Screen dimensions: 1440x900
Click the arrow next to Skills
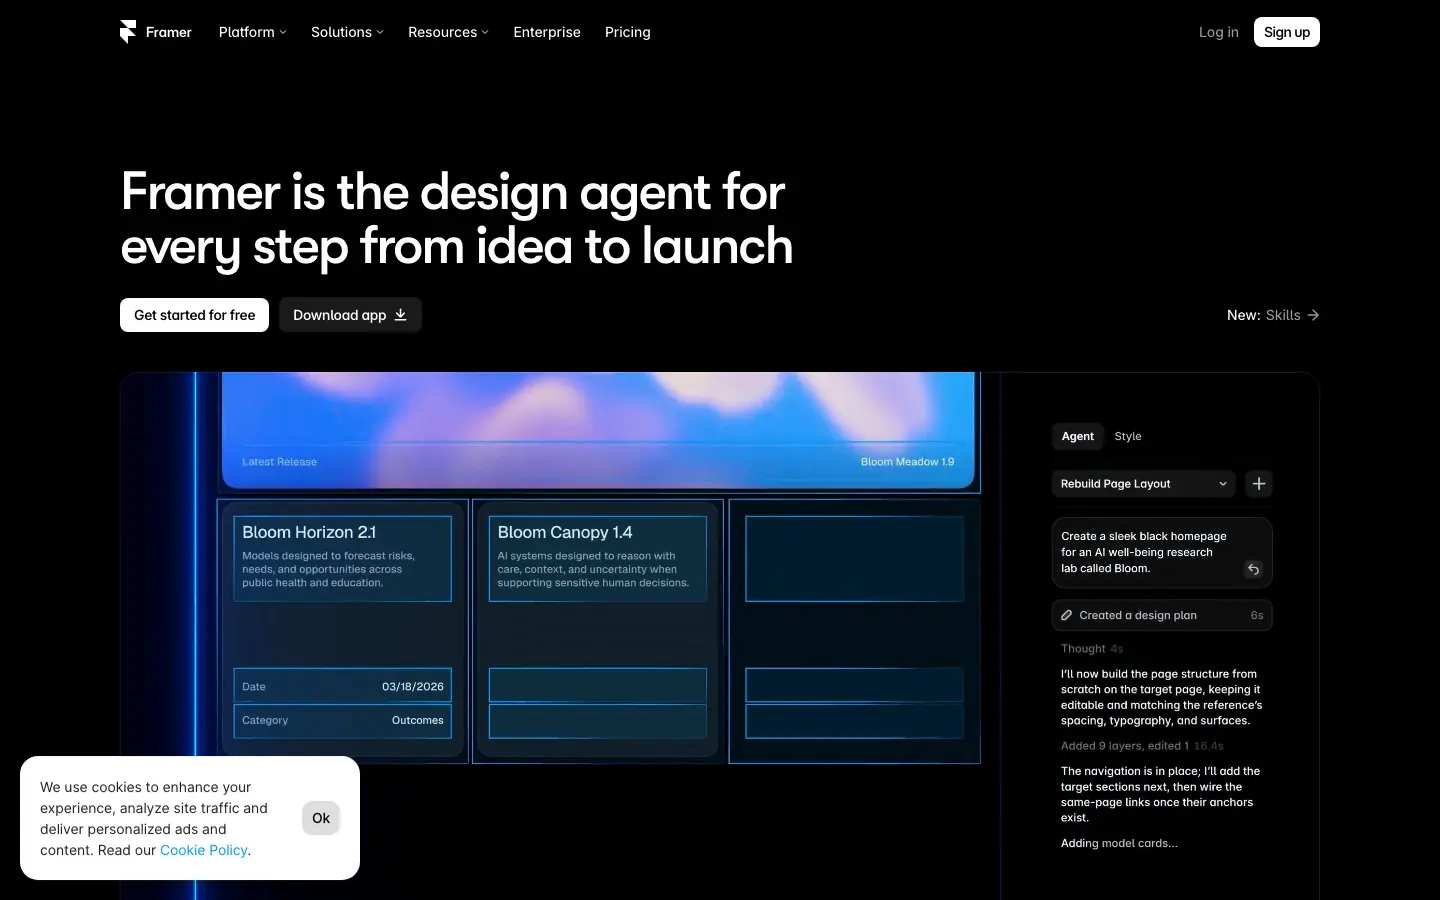tap(1313, 315)
